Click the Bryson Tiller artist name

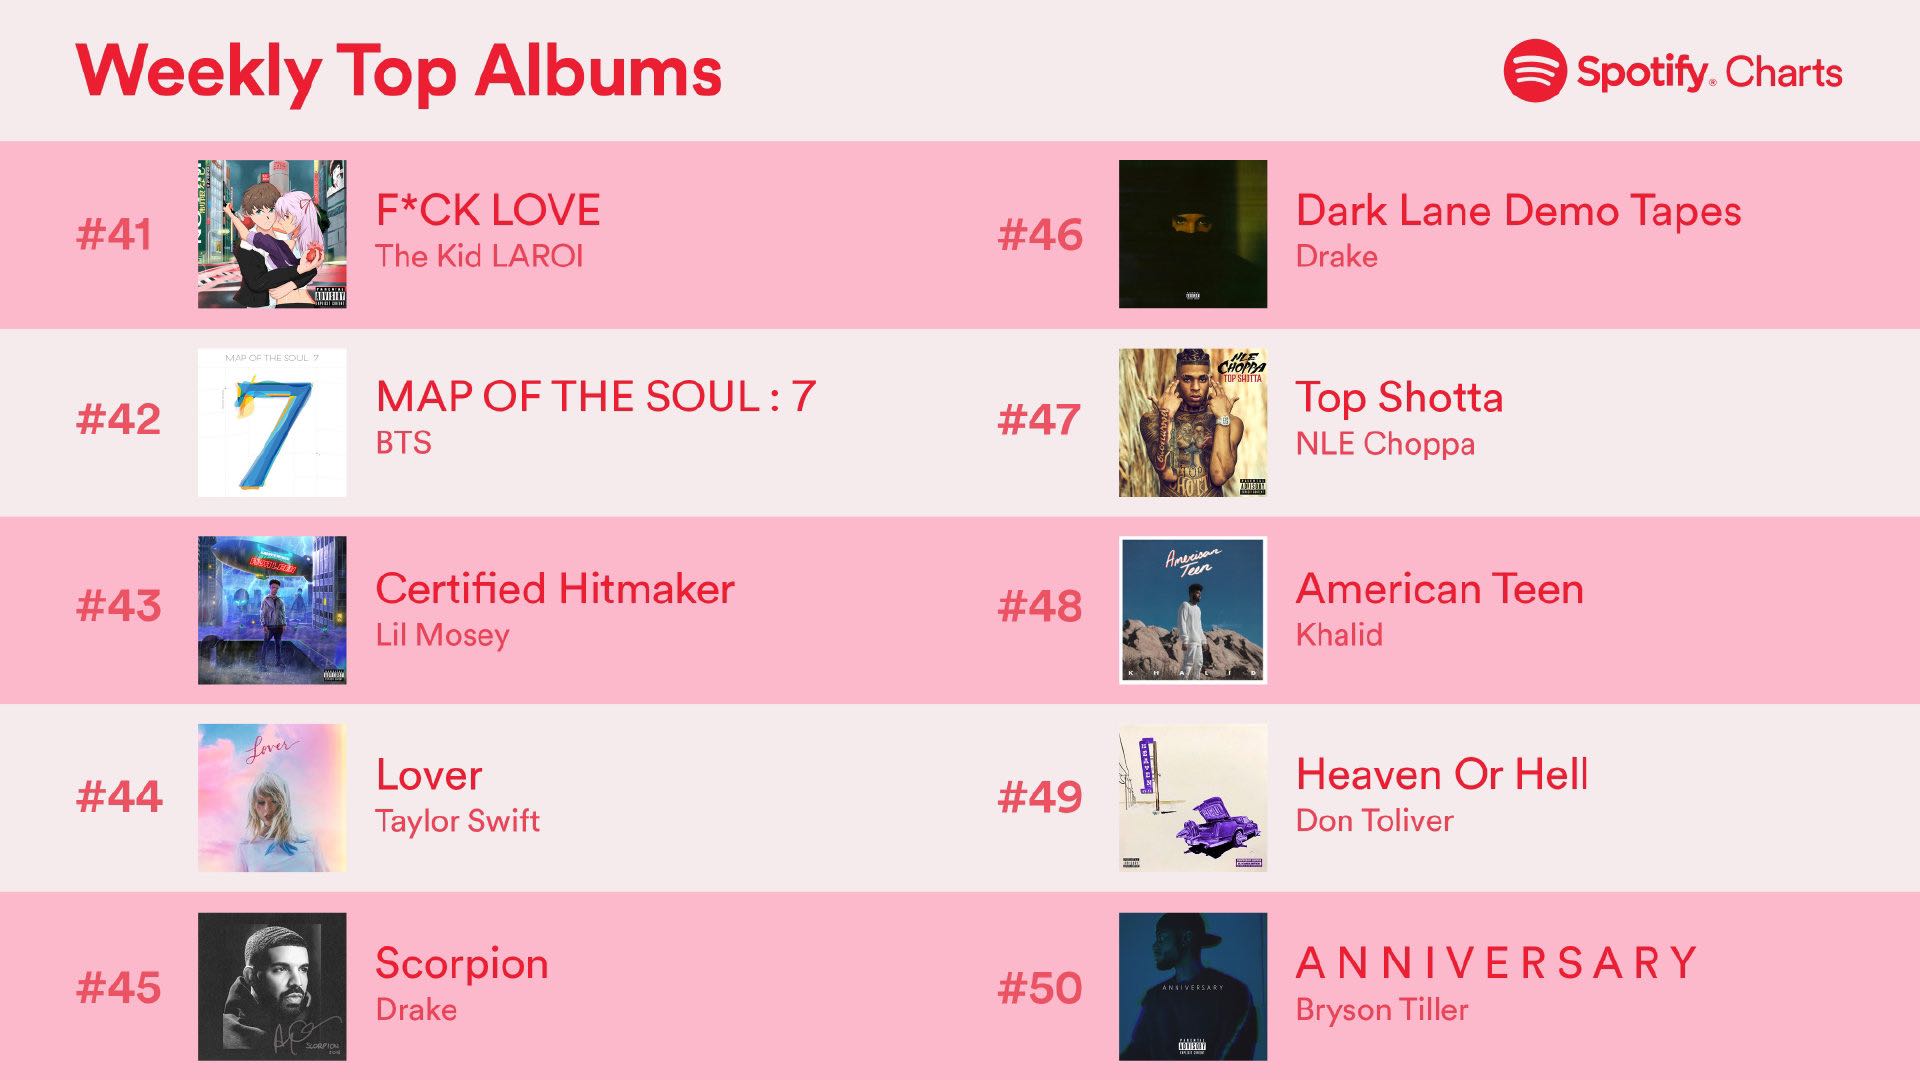click(x=1382, y=1010)
